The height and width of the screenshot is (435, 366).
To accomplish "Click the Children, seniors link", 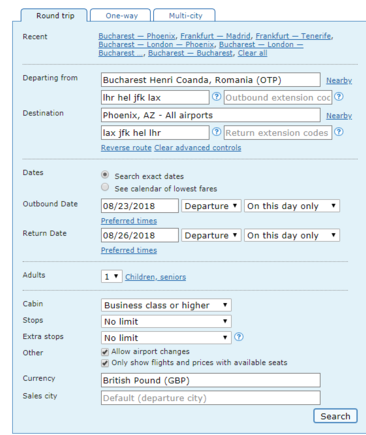I will click(x=155, y=277).
